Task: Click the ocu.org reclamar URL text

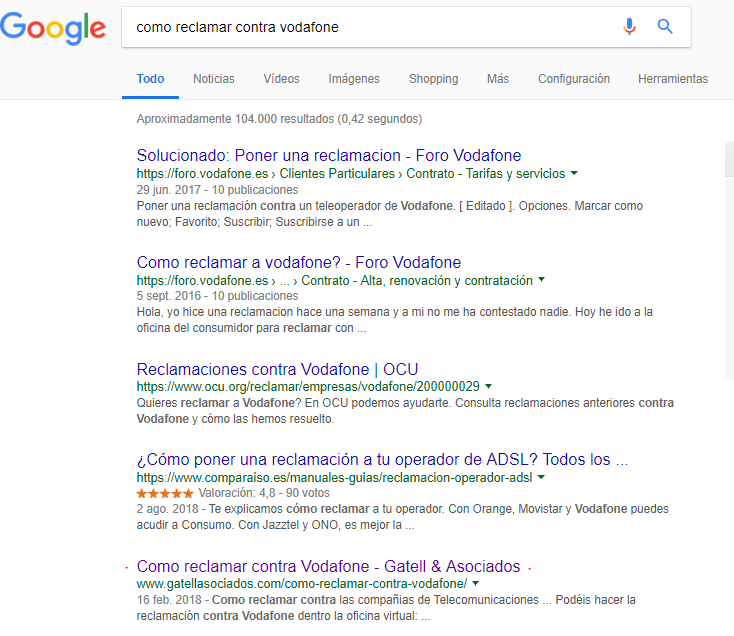Action: click(x=308, y=387)
